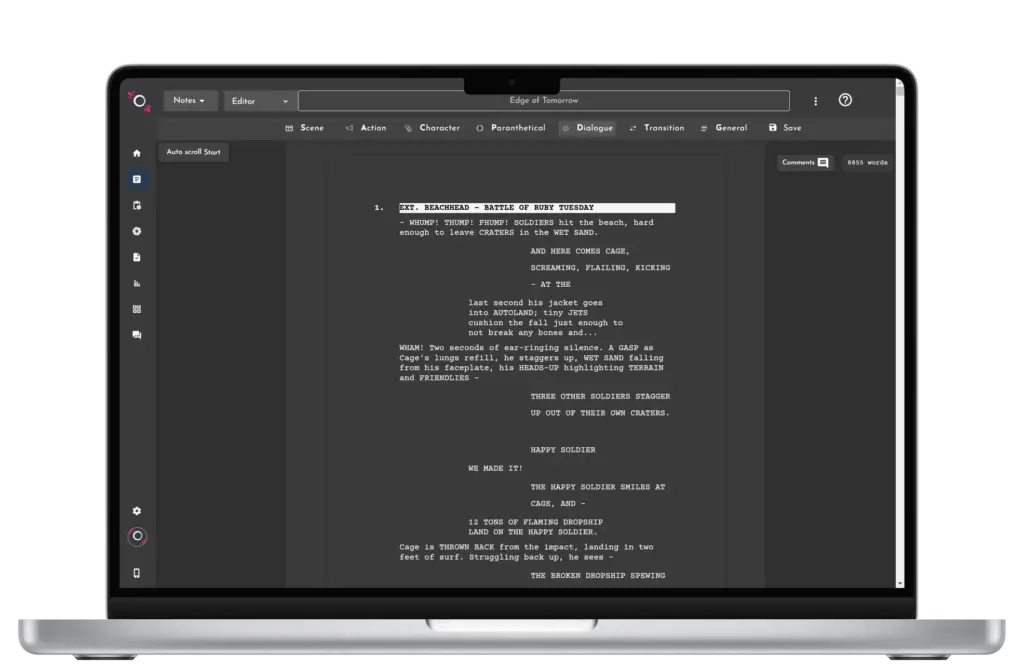This screenshot has height=666, width=1024.
Task: Click the WE MADE IT! dialogue line
Action: click(495, 468)
